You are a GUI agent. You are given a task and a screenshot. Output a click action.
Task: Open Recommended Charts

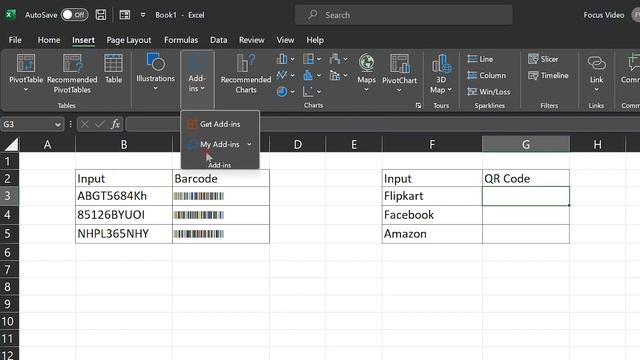[x=246, y=73]
